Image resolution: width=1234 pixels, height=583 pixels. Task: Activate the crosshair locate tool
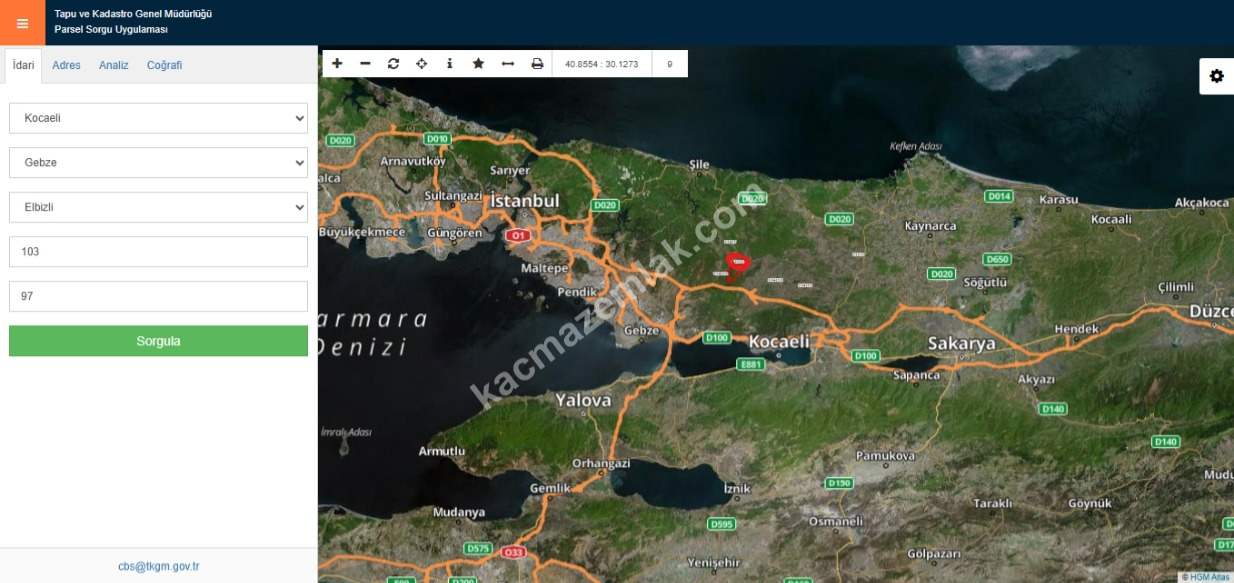click(421, 64)
